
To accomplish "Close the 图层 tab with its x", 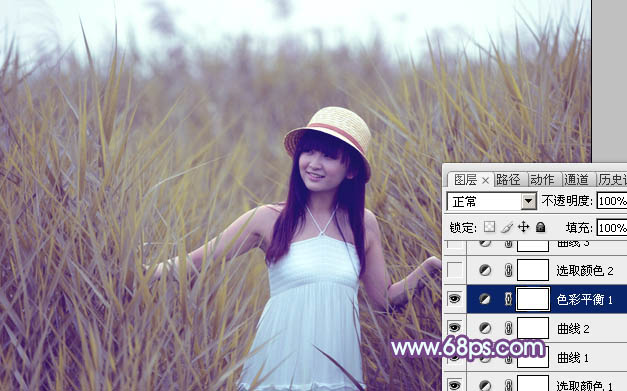I will 485,181.
